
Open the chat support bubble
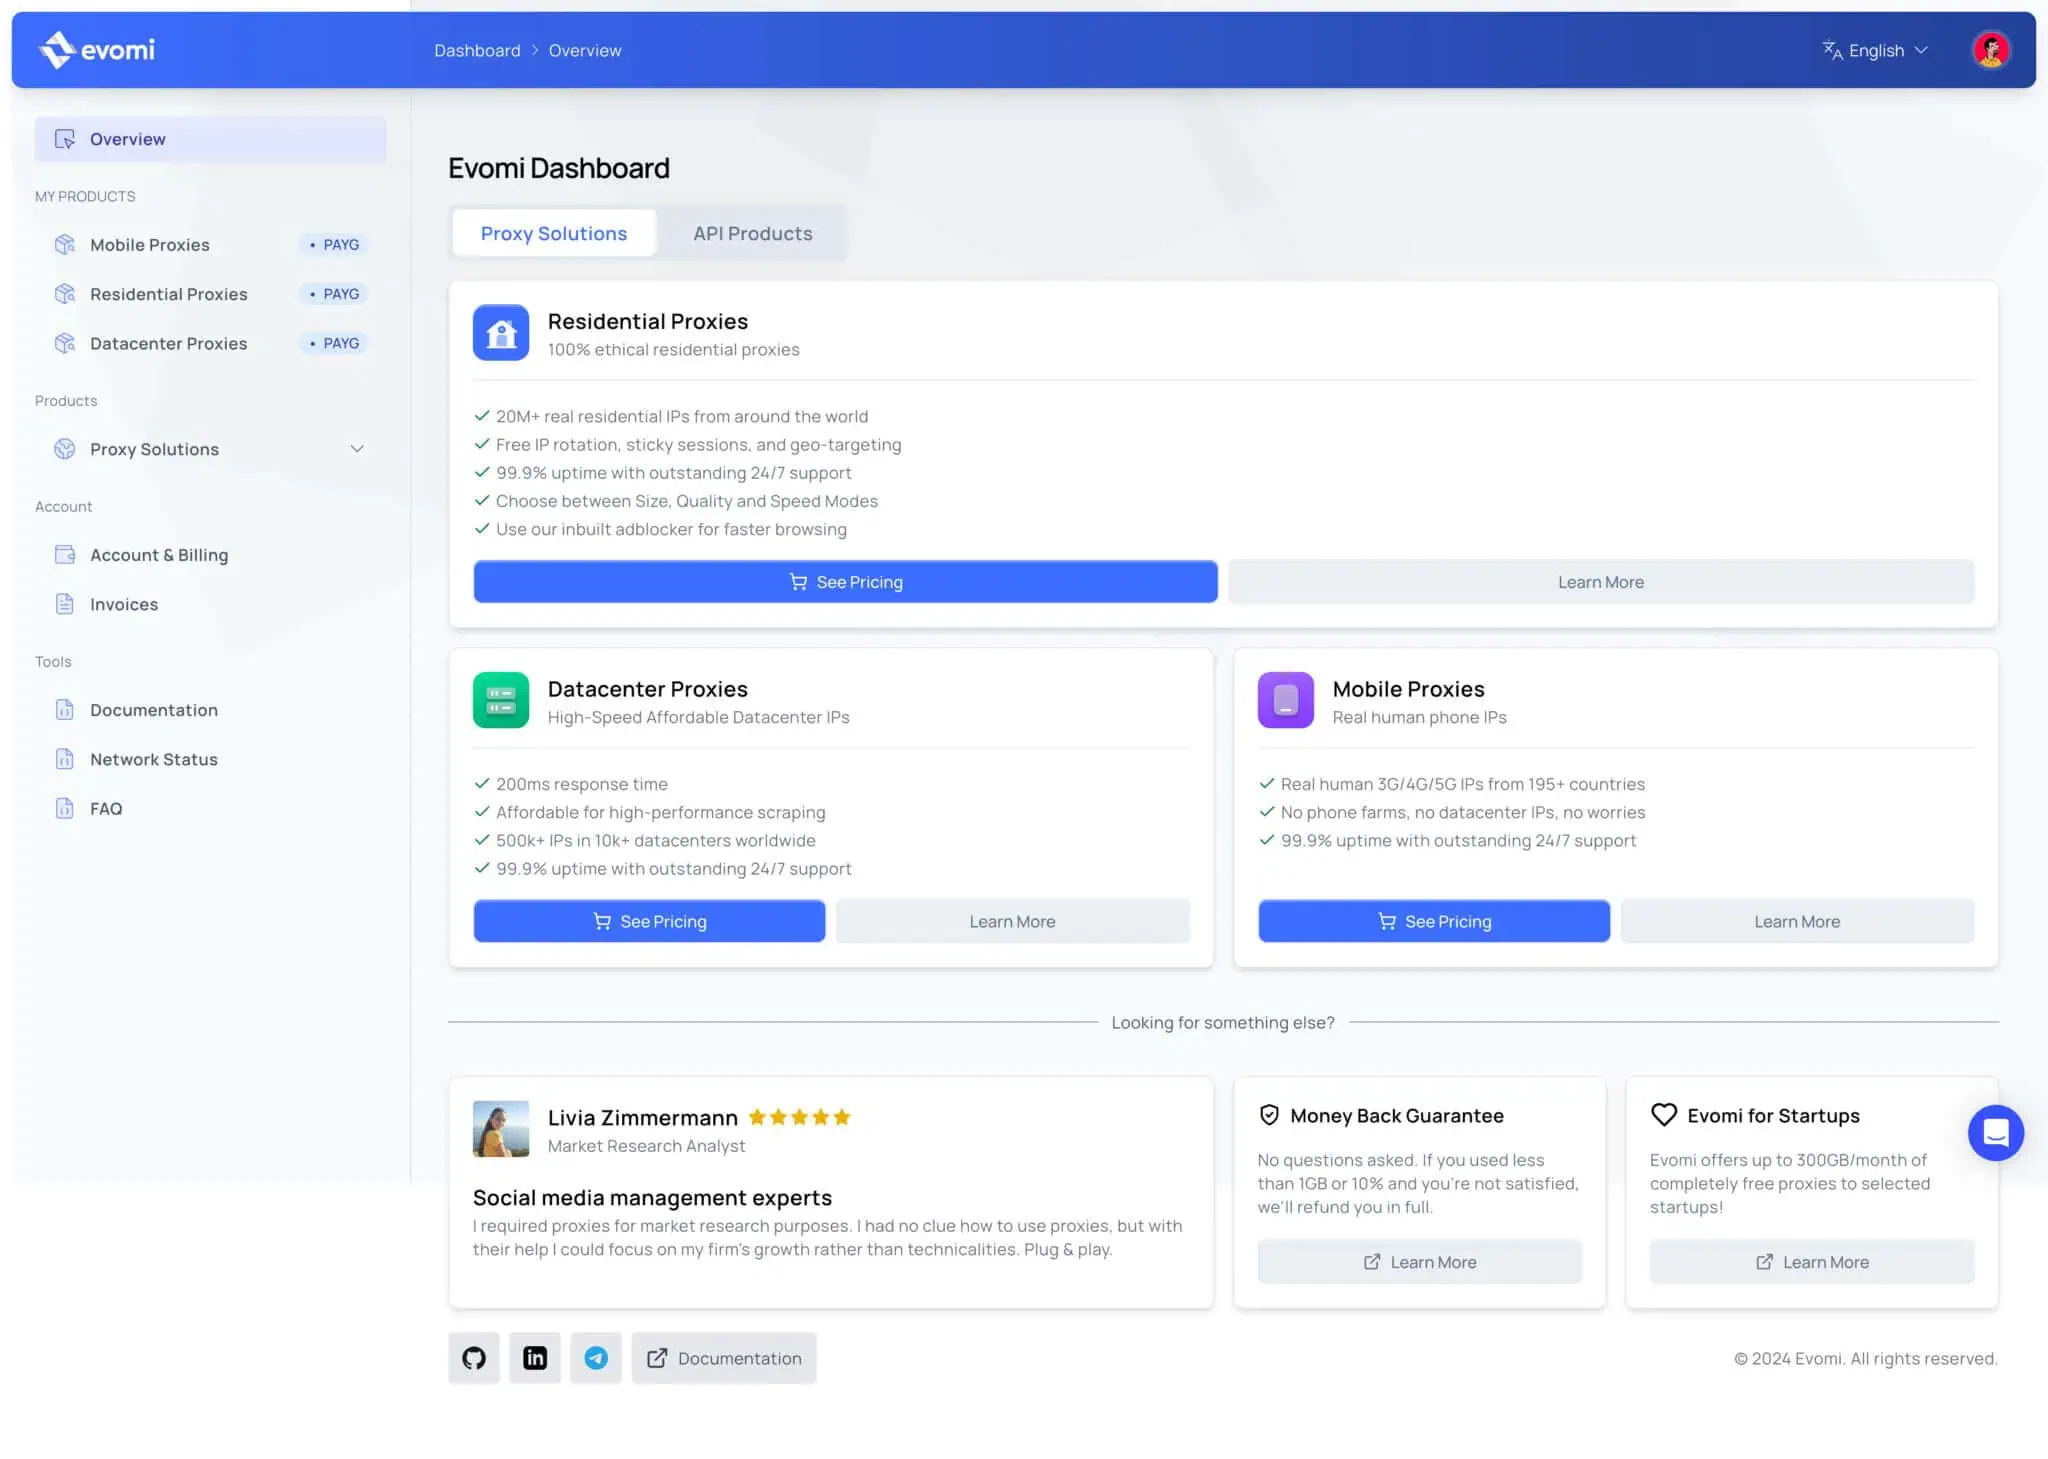click(1995, 1132)
